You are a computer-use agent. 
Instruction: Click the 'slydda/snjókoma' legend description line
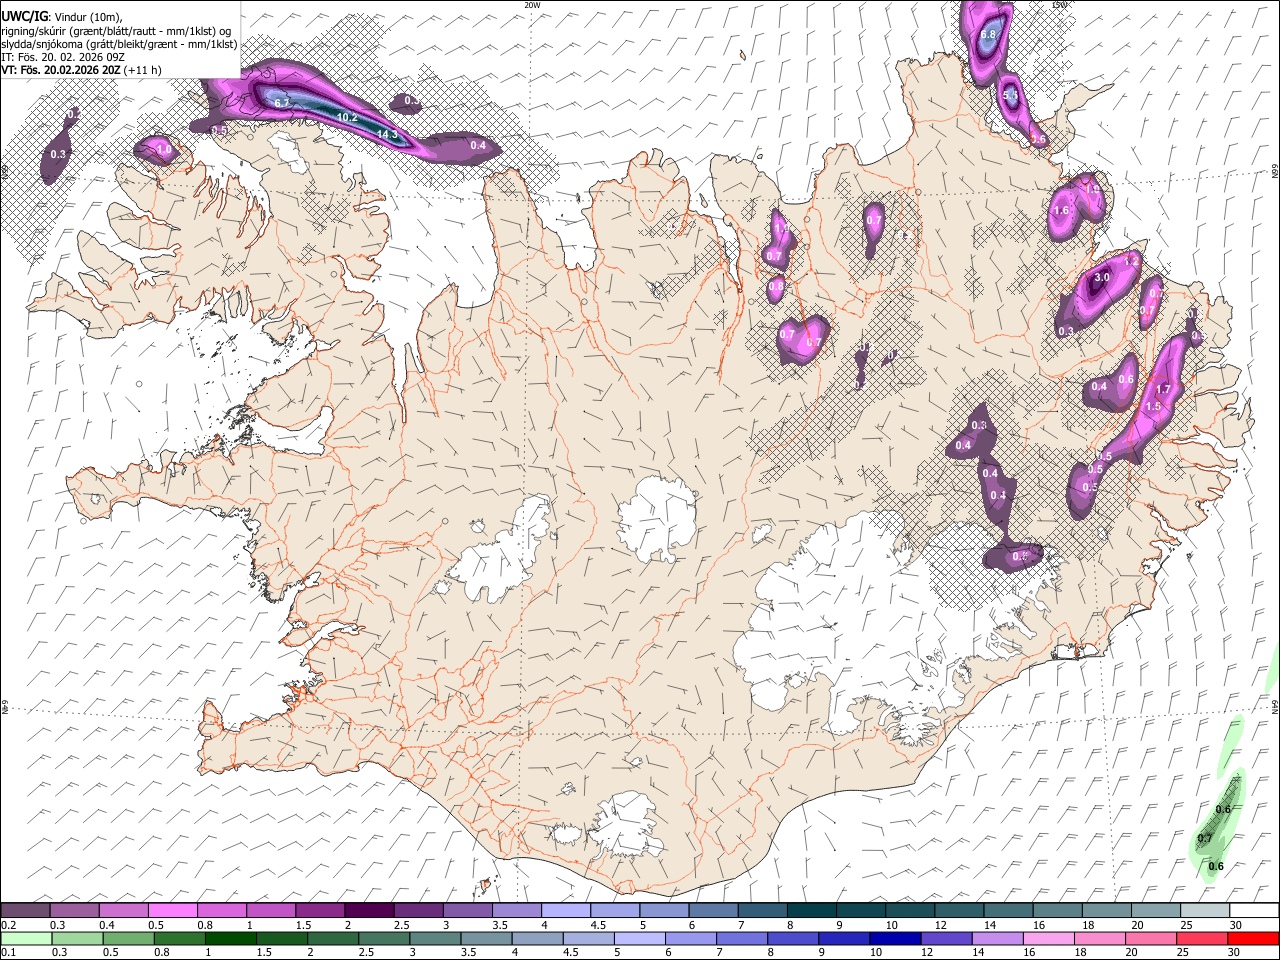pos(119,44)
